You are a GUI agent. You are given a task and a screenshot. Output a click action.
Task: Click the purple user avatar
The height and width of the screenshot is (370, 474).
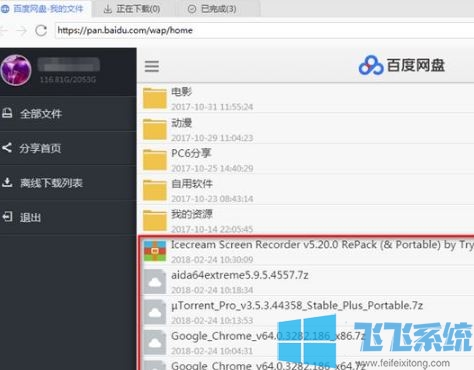(x=16, y=70)
